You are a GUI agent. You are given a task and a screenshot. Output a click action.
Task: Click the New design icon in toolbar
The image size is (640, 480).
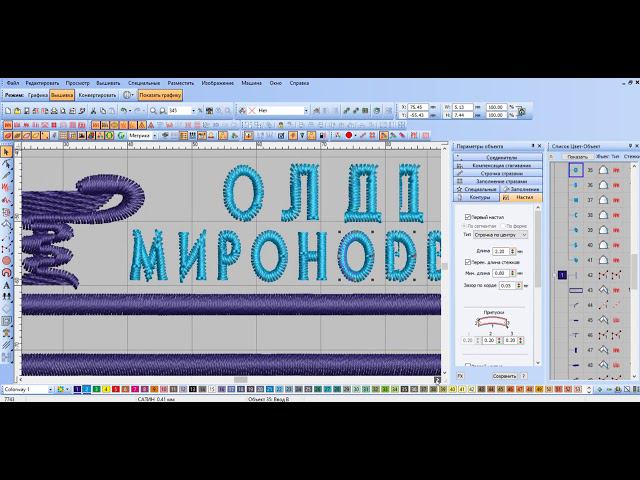[x=8, y=111]
